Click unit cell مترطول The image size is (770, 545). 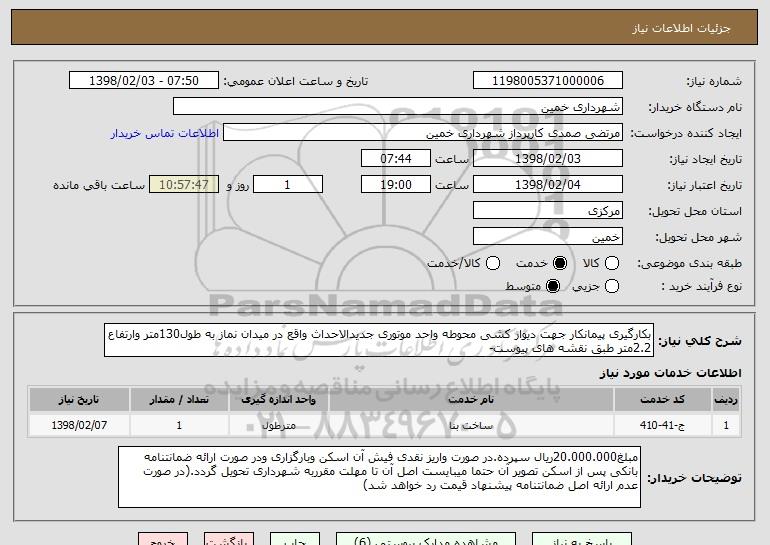278,425
